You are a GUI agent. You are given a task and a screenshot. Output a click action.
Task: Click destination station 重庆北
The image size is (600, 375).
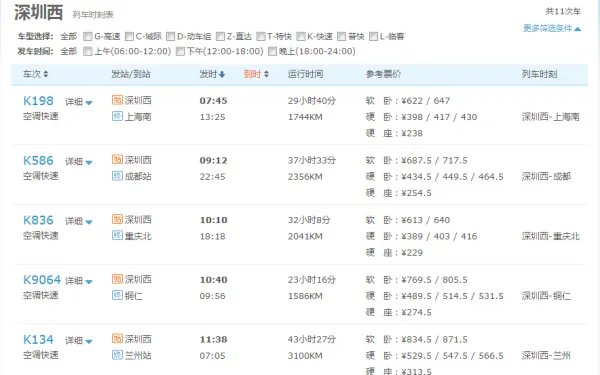[x=138, y=236]
